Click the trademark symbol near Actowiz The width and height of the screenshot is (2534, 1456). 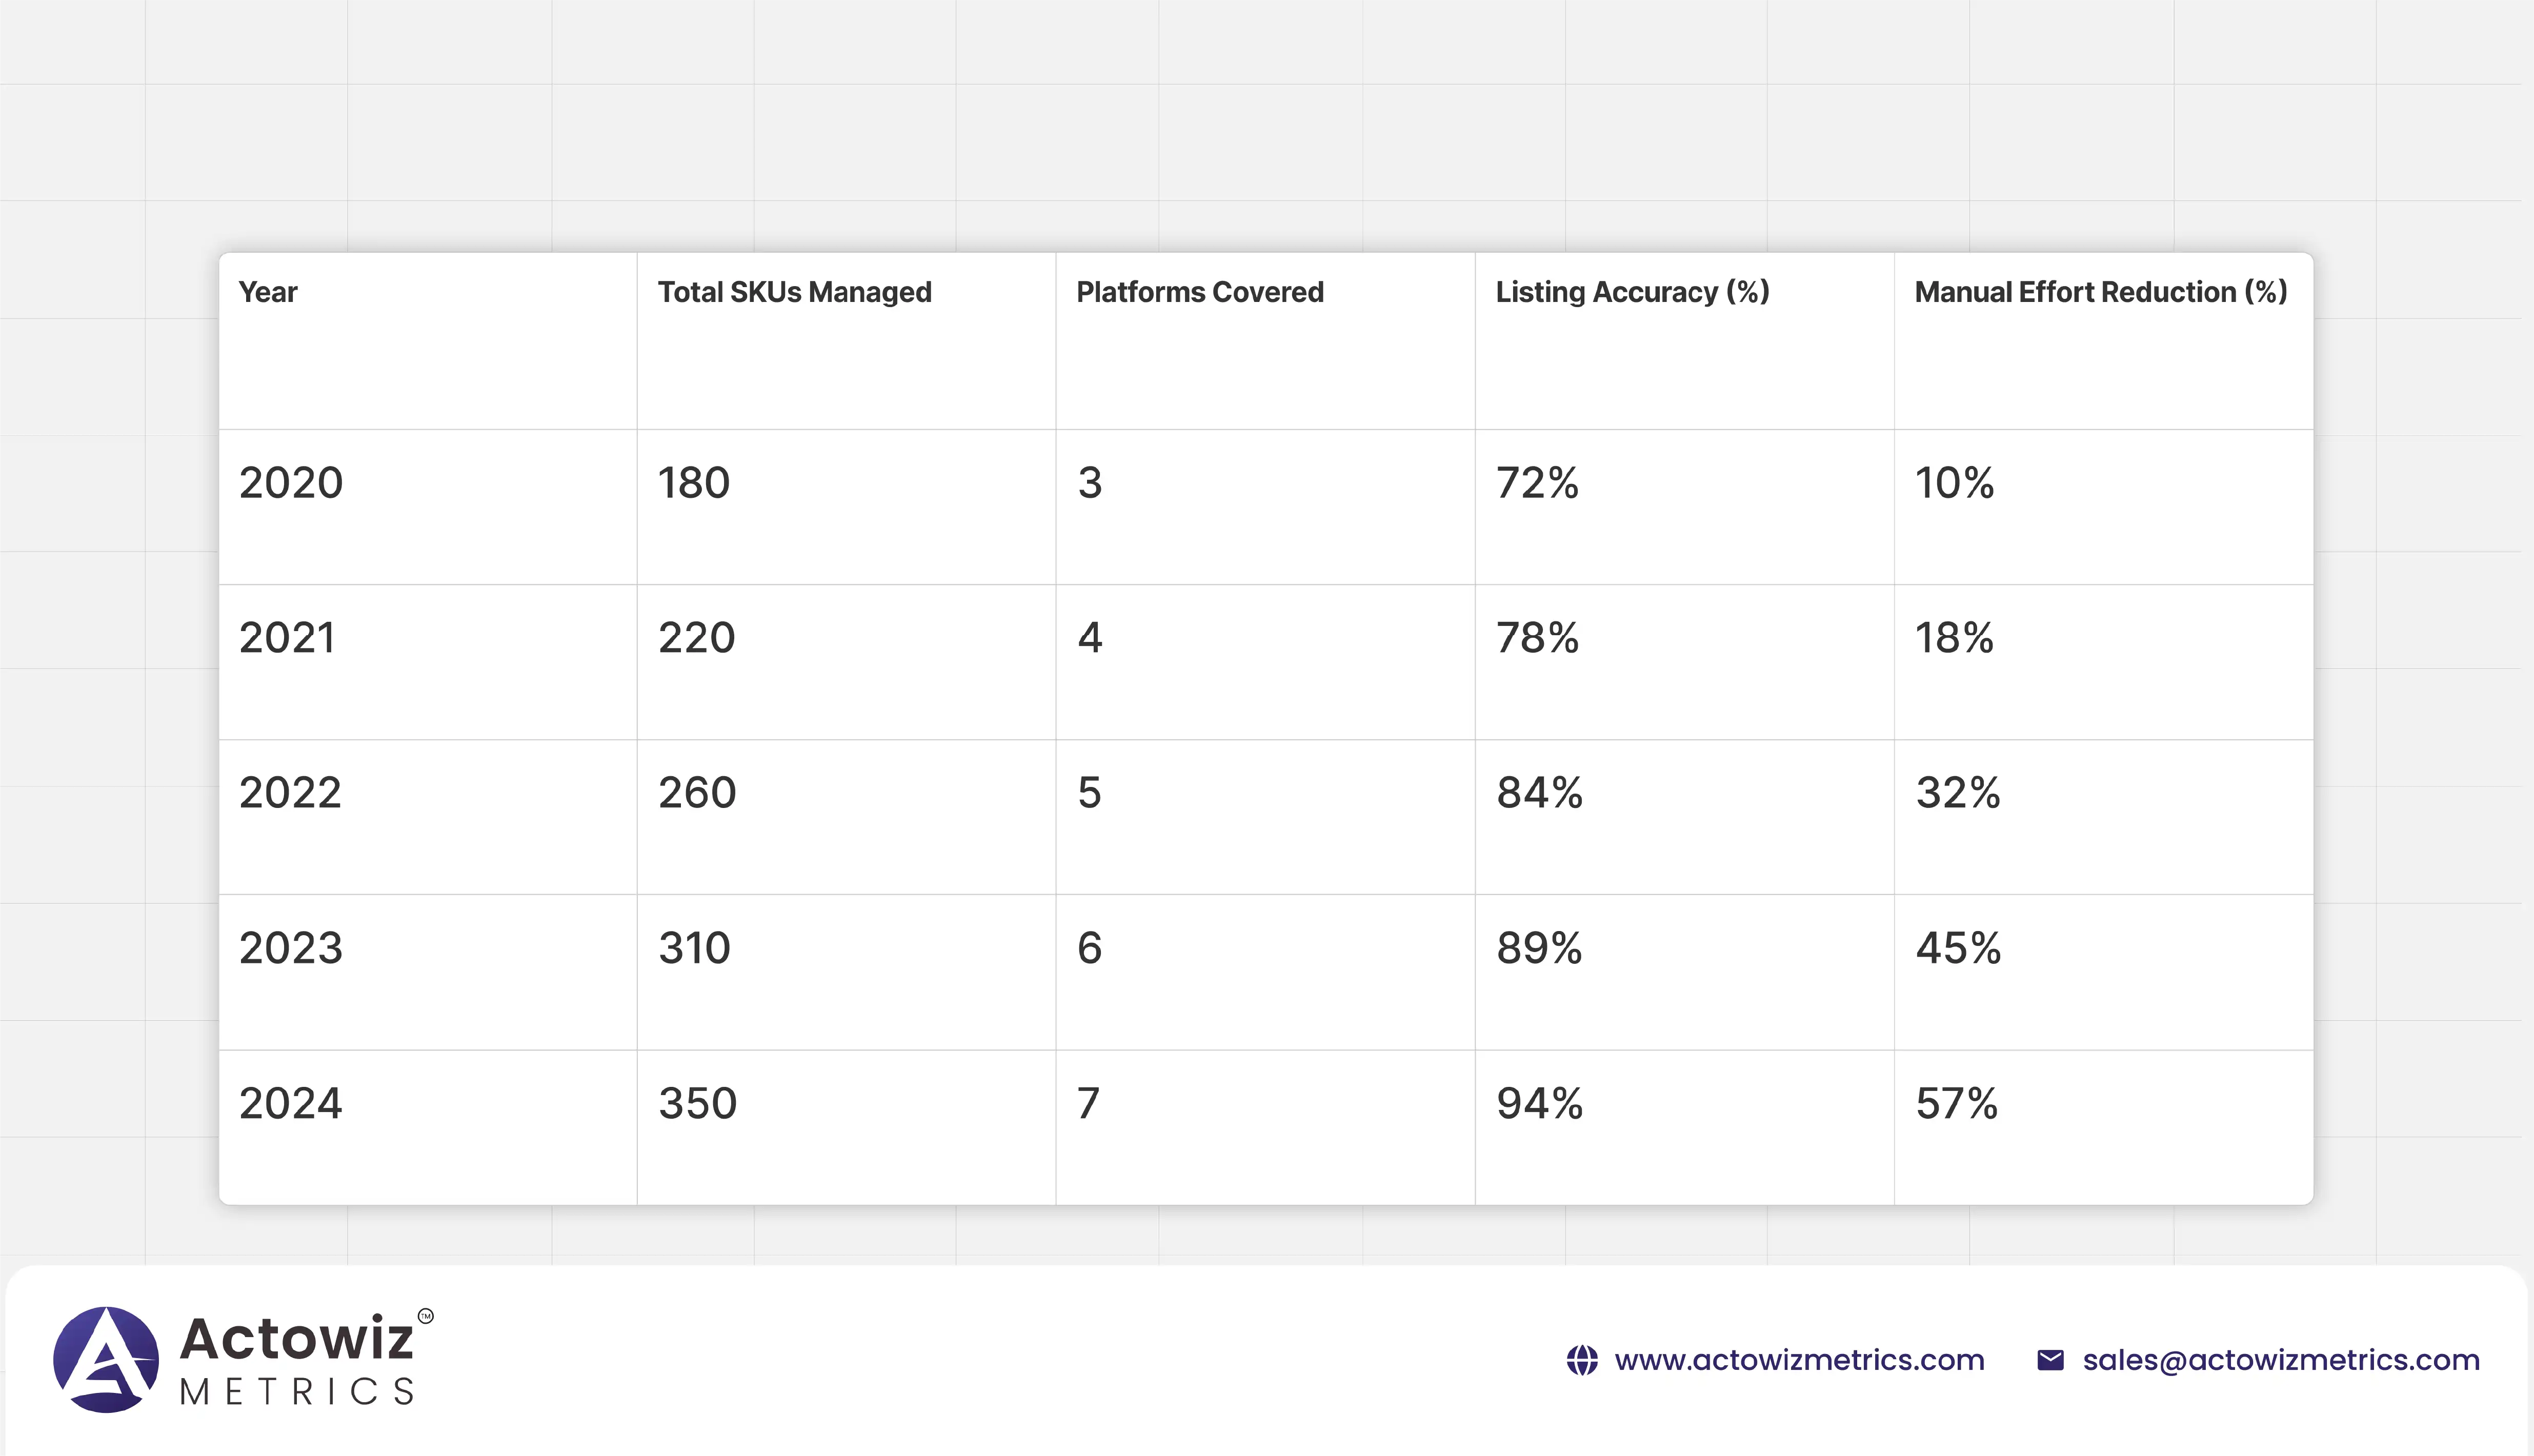425,1316
